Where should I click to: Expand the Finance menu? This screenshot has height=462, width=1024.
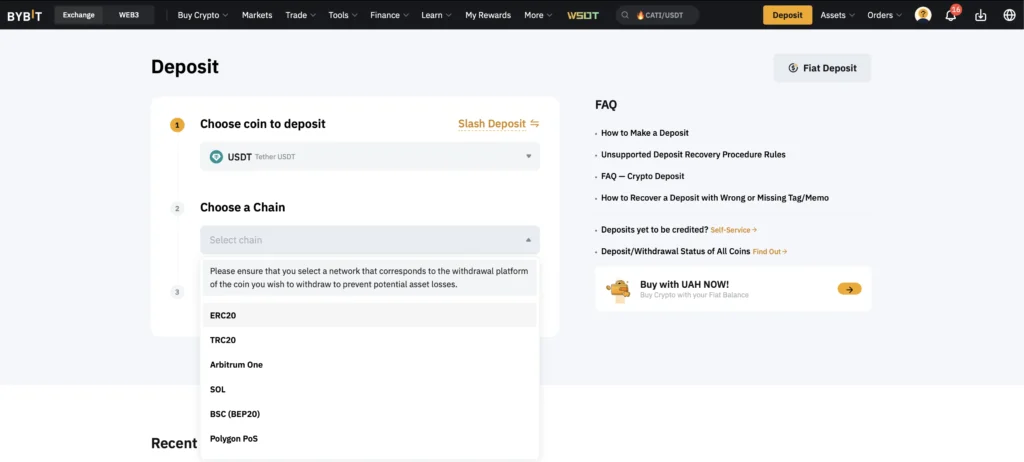pyautogui.click(x=389, y=15)
